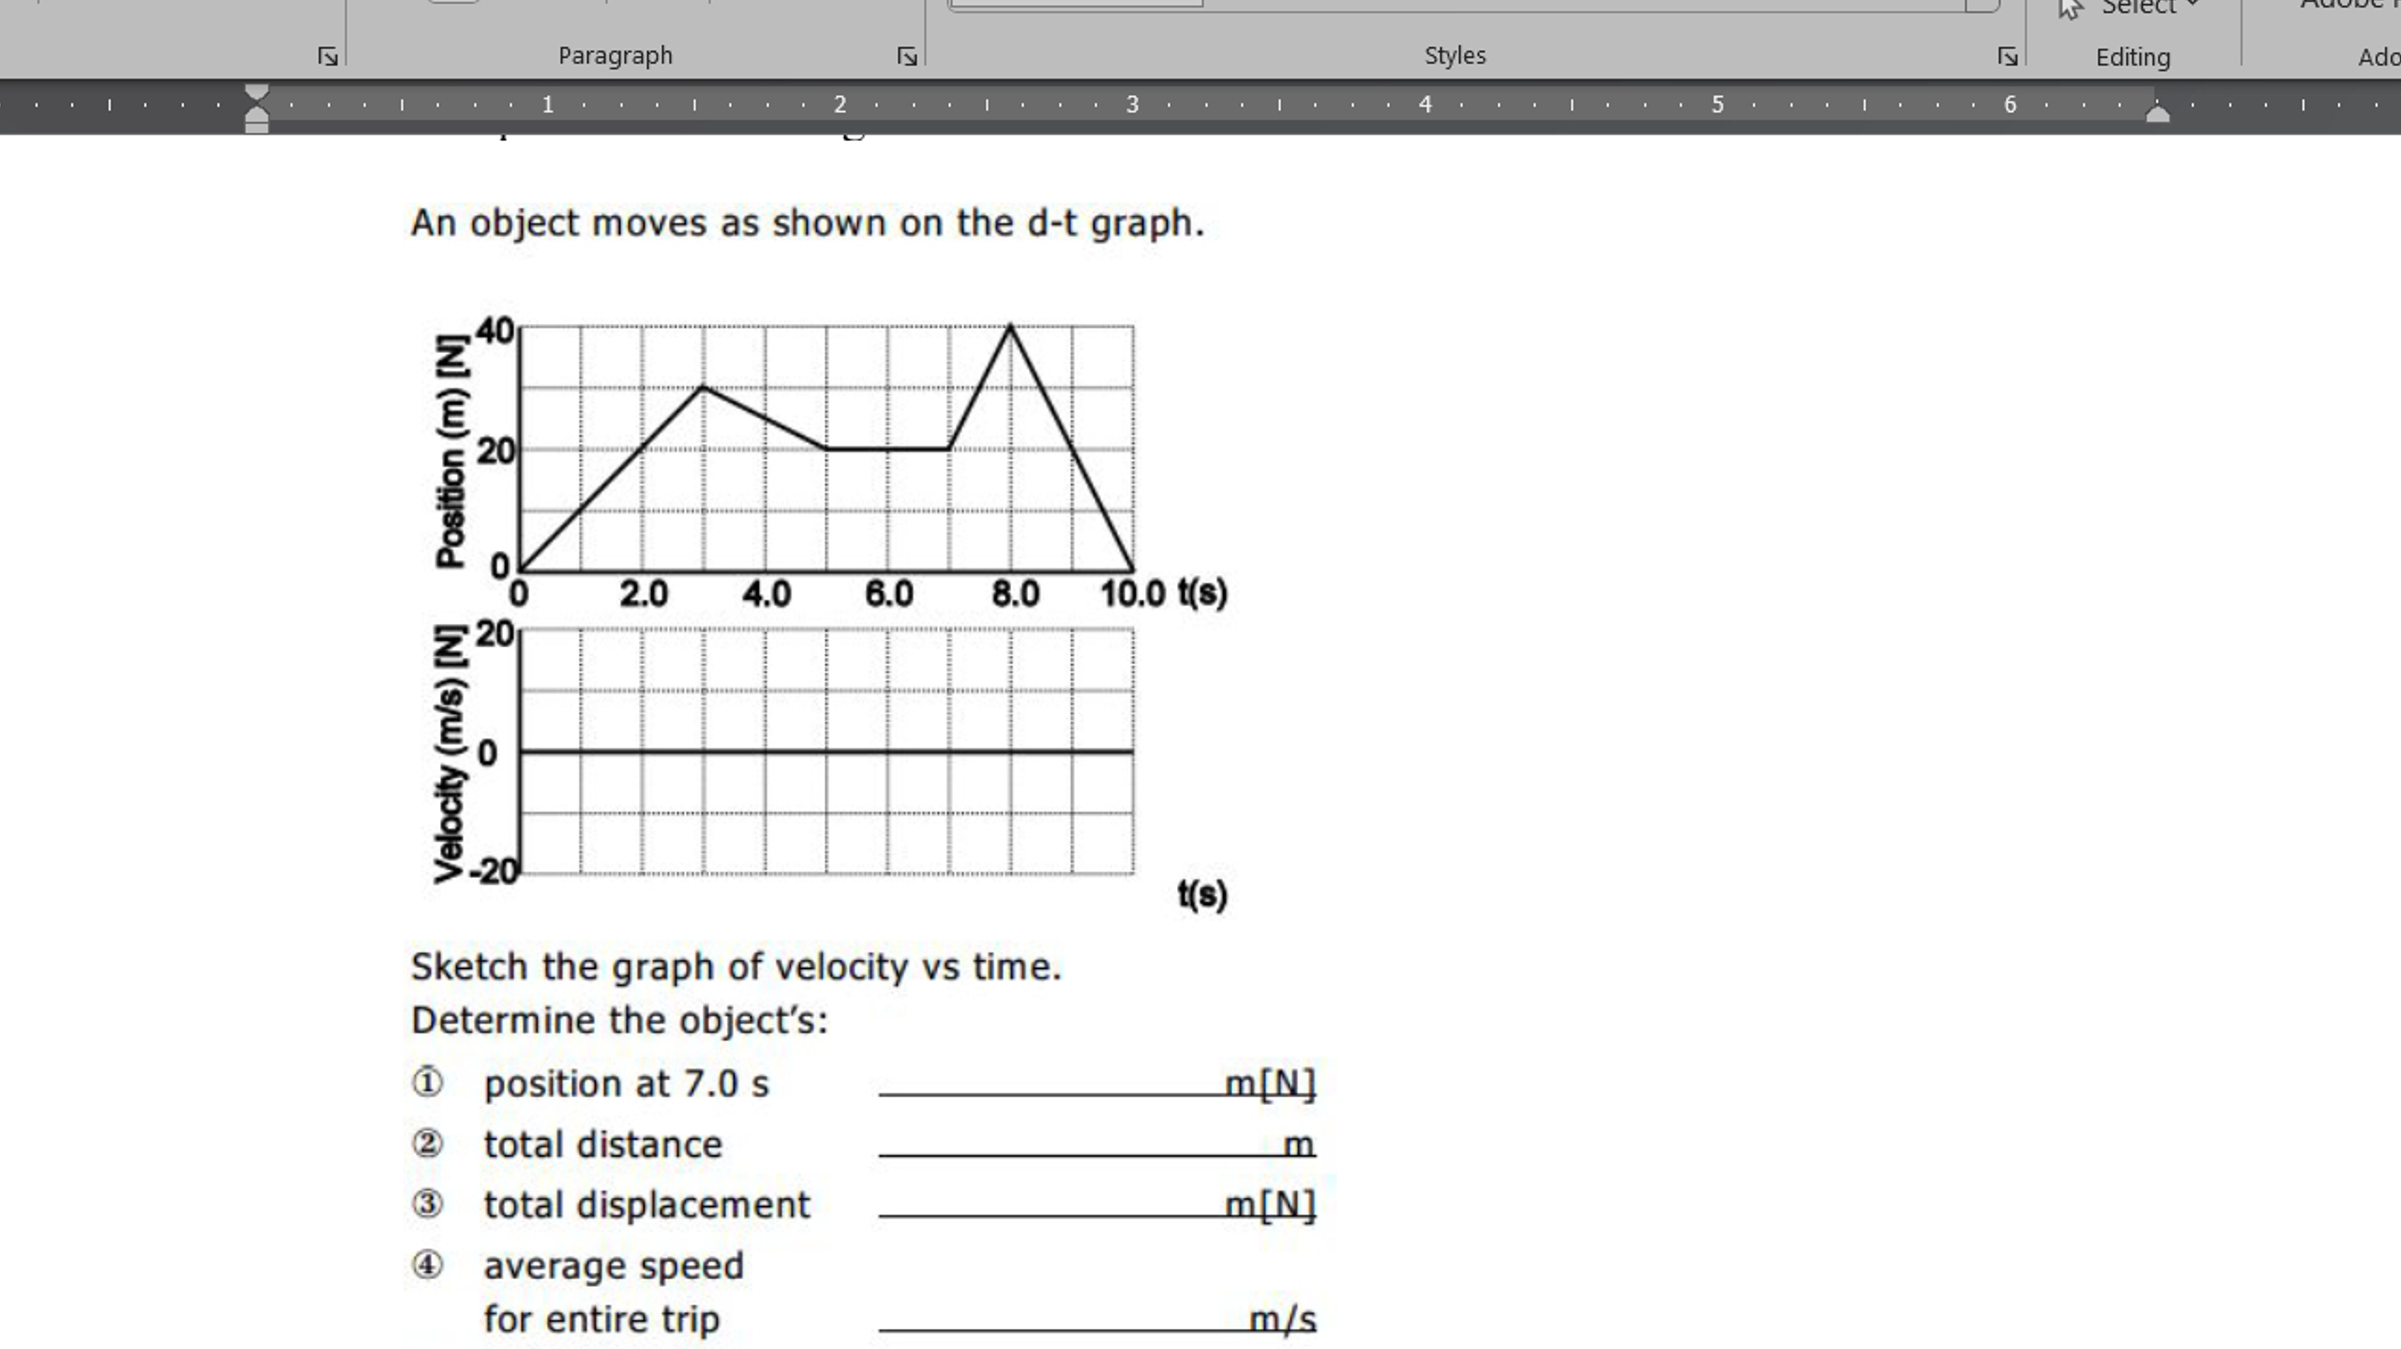This screenshot has width=2401, height=1349.
Task: Click the Editing group label
Action: tap(2133, 57)
